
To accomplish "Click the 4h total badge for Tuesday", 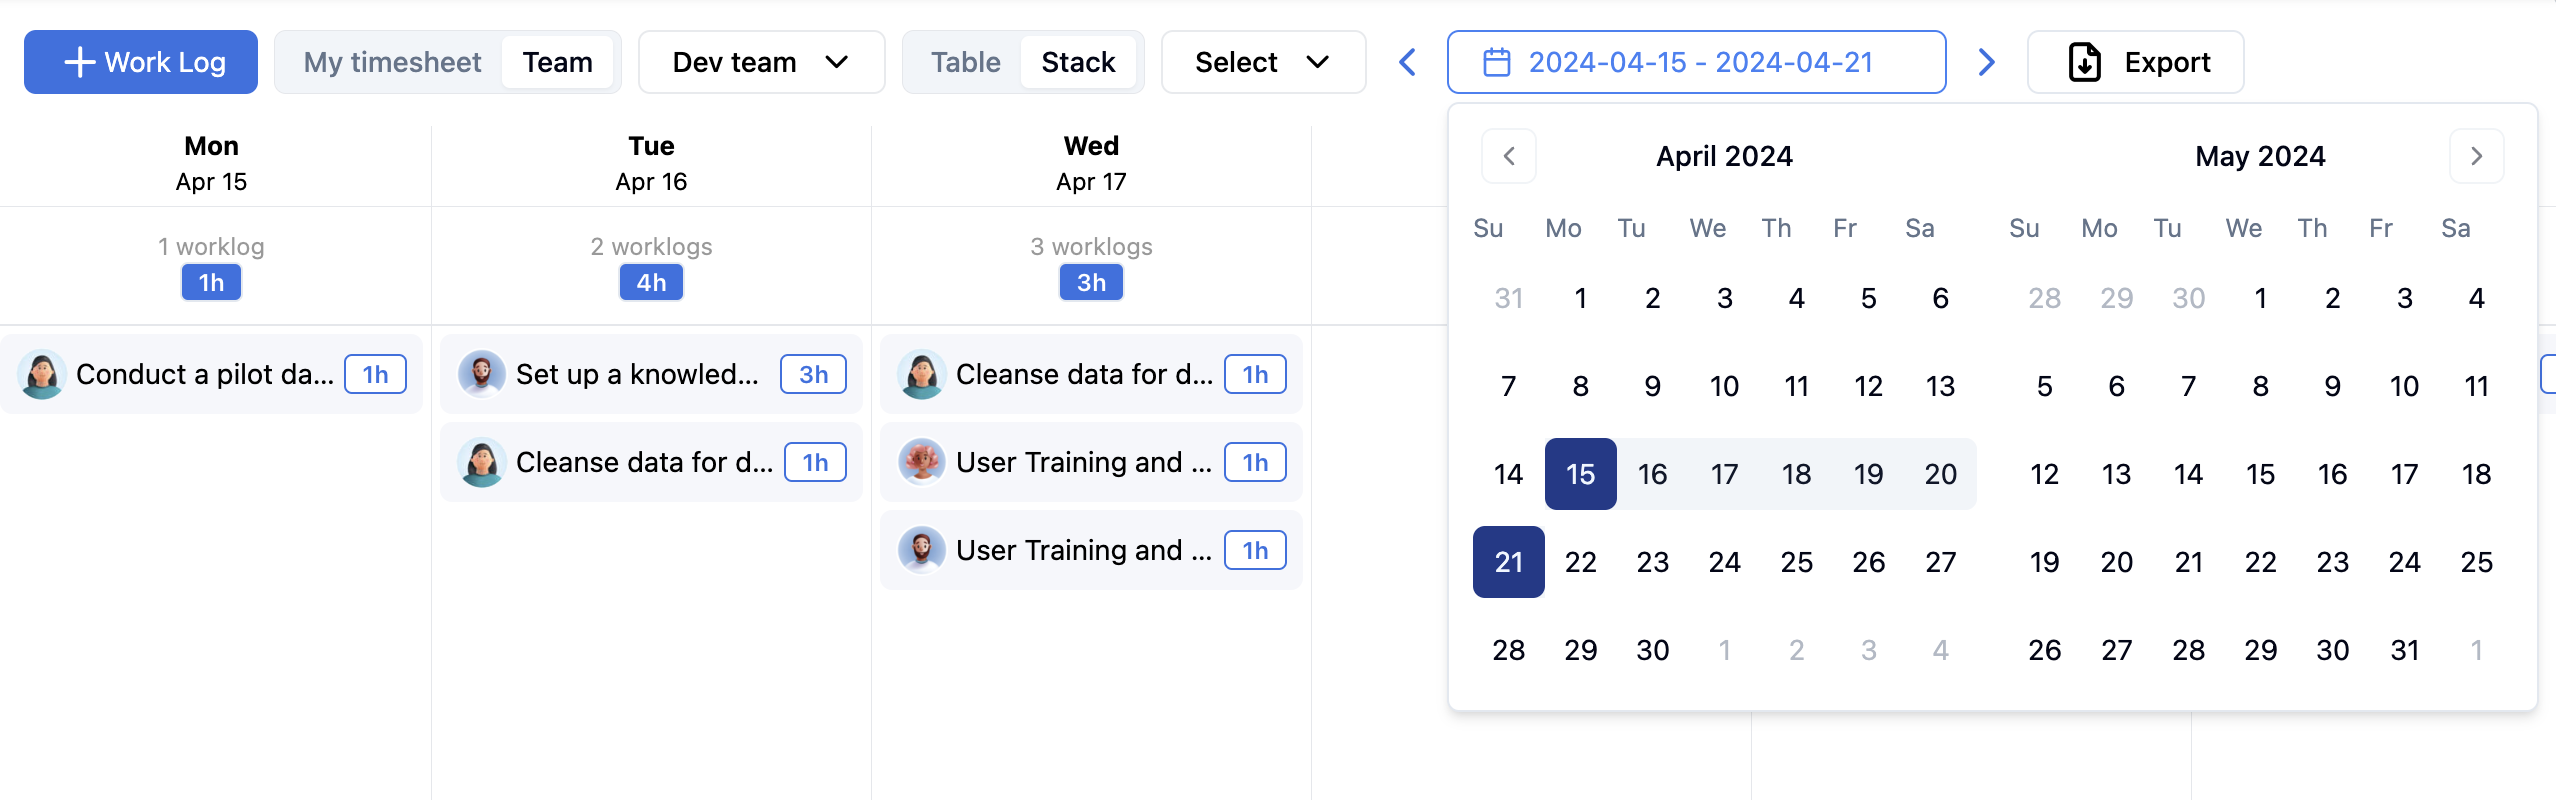I will (x=651, y=283).
